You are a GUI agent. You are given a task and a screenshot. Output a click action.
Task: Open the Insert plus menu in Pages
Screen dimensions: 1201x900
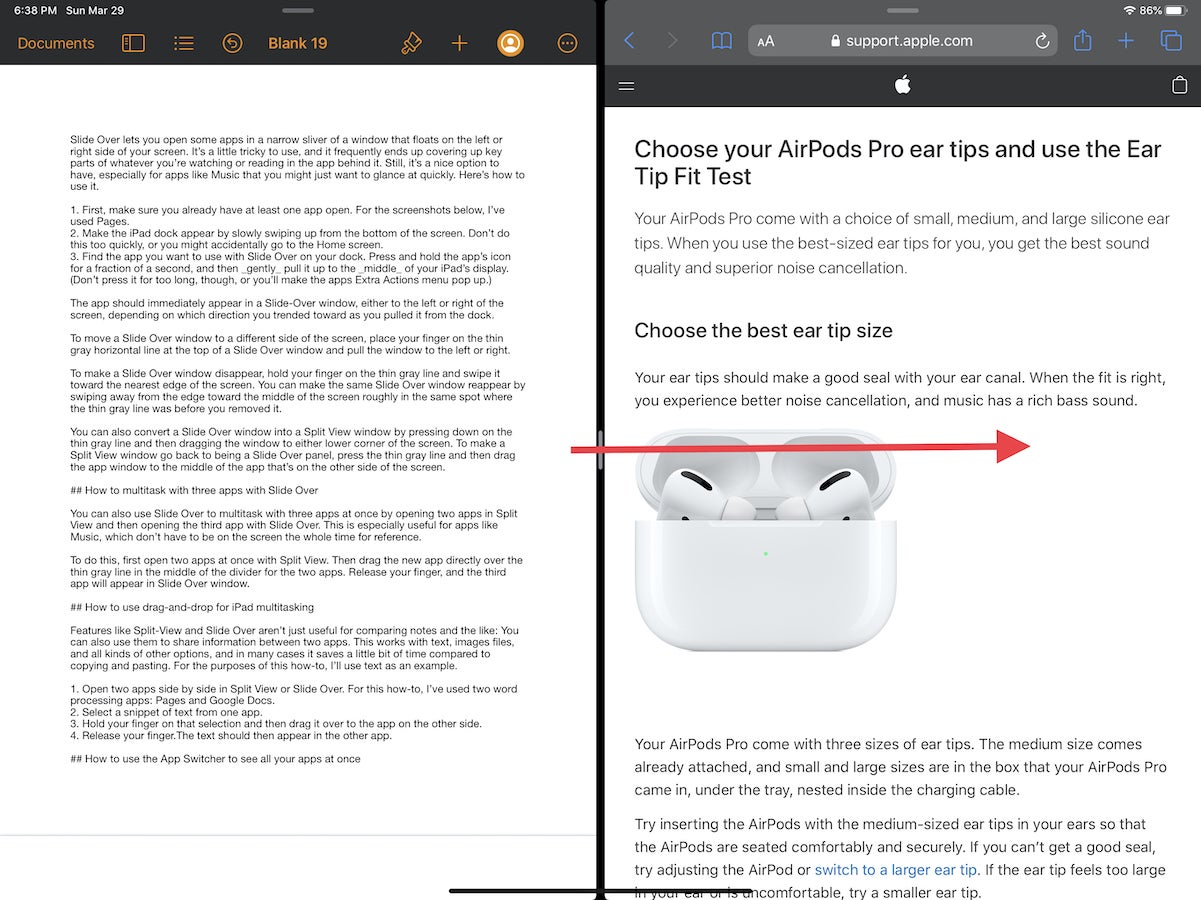pos(459,43)
